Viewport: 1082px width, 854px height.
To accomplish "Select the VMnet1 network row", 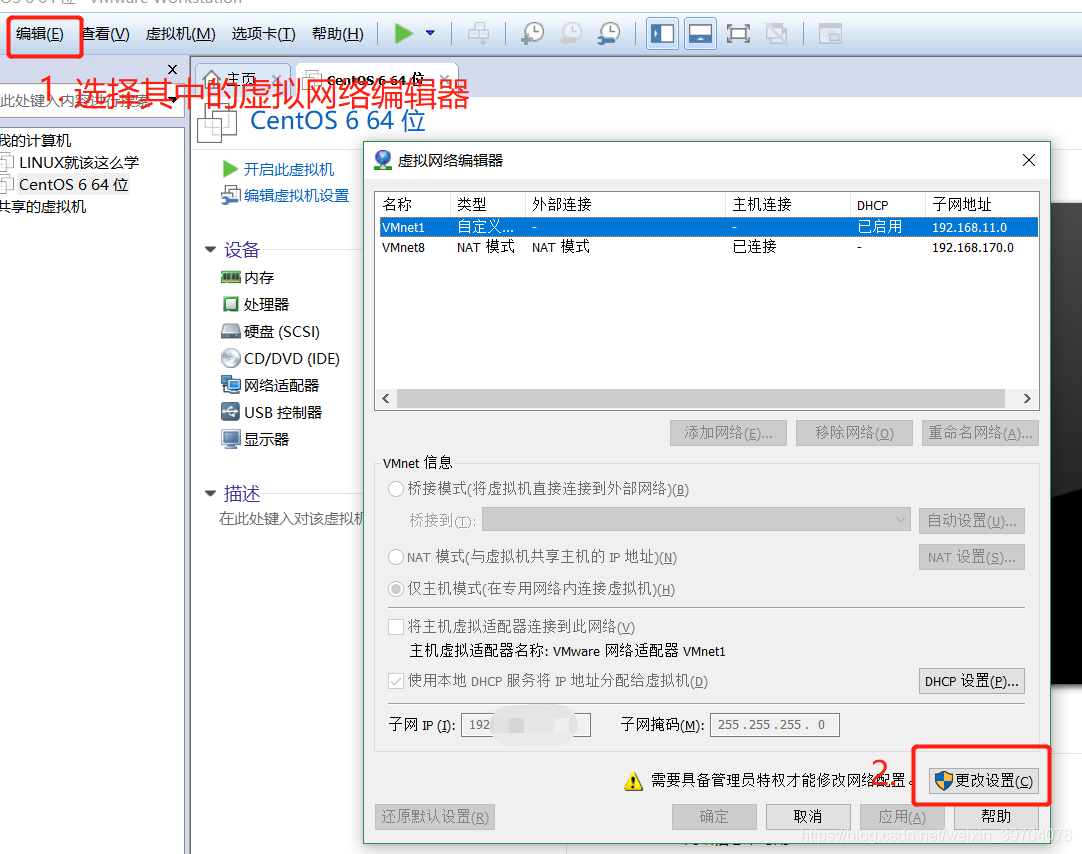I will click(709, 227).
